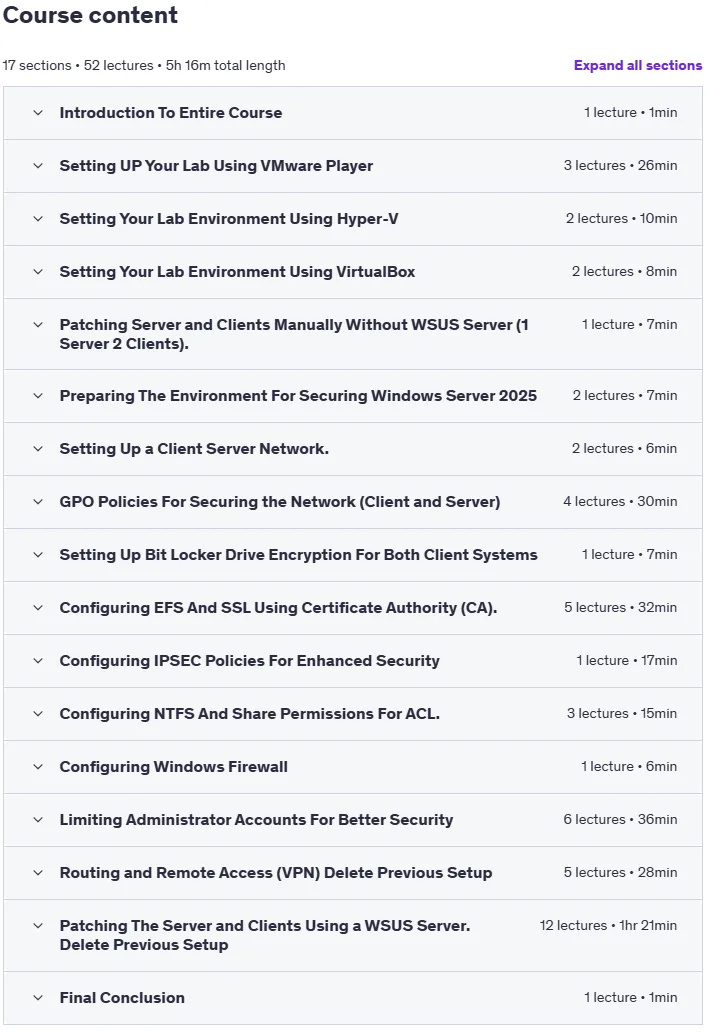Open Configuring Windows Firewall section title

click(x=173, y=767)
